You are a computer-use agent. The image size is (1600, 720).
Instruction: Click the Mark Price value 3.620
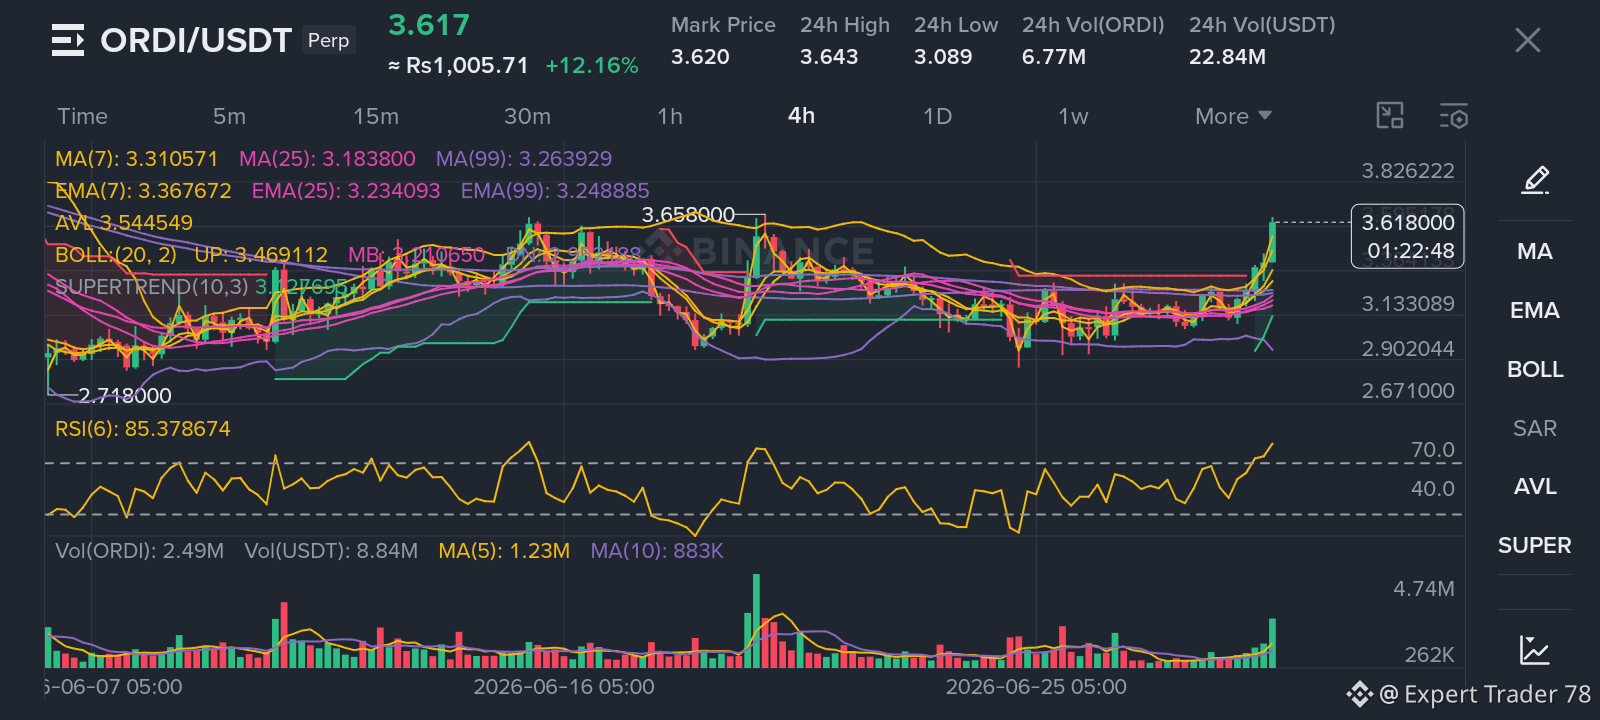pos(700,57)
